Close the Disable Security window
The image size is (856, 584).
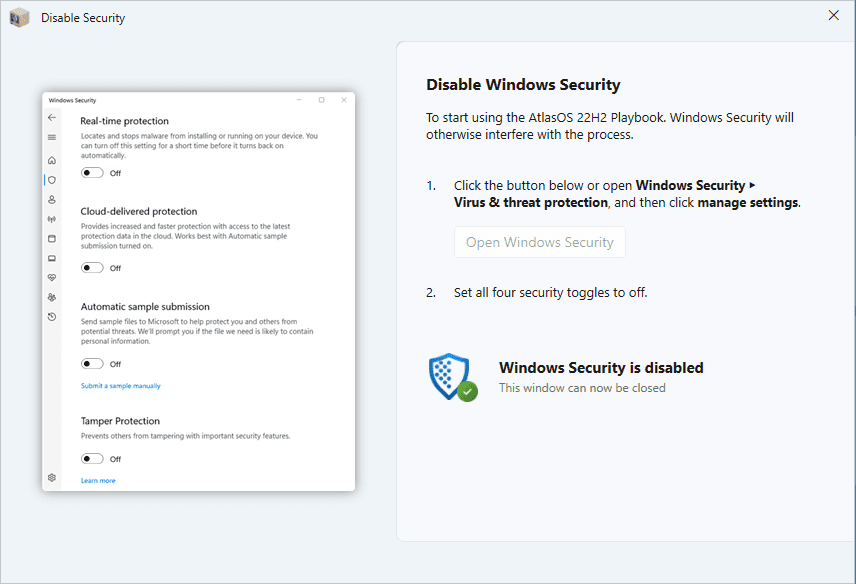[833, 15]
